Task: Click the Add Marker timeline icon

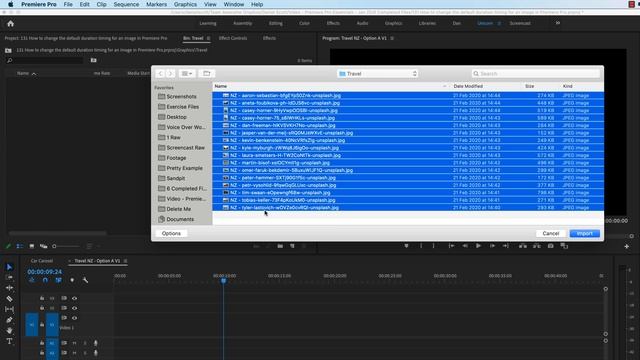Action: coord(72,280)
